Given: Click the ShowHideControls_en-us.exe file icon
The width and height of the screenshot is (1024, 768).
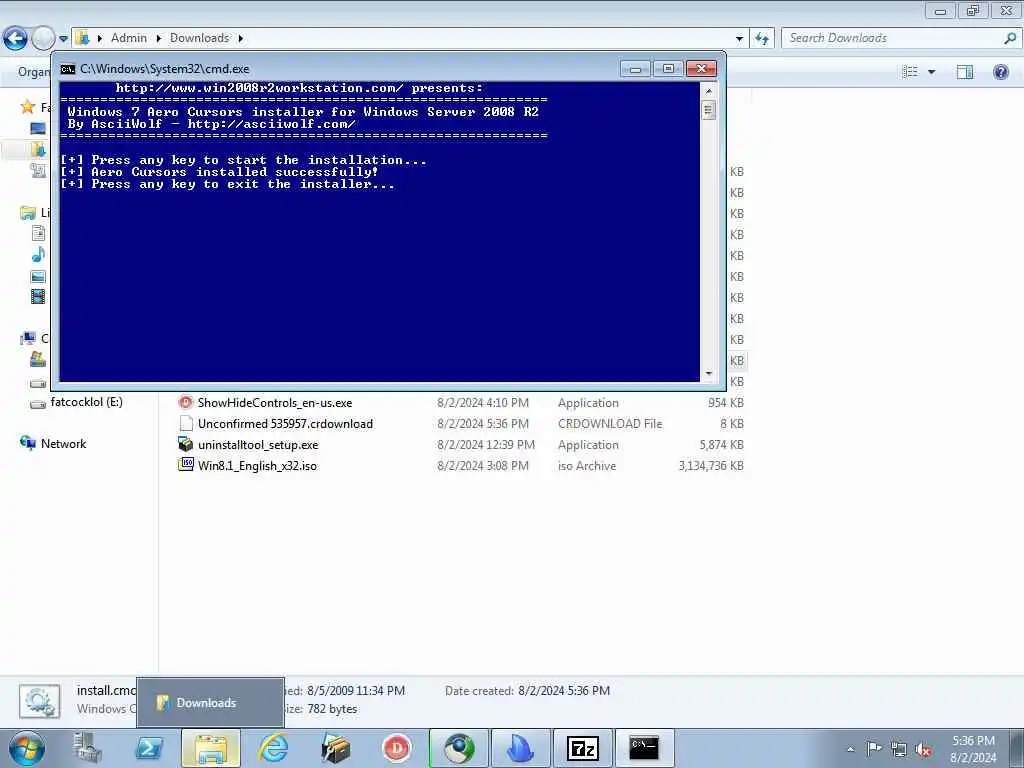Looking at the screenshot, I should [x=186, y=403].
